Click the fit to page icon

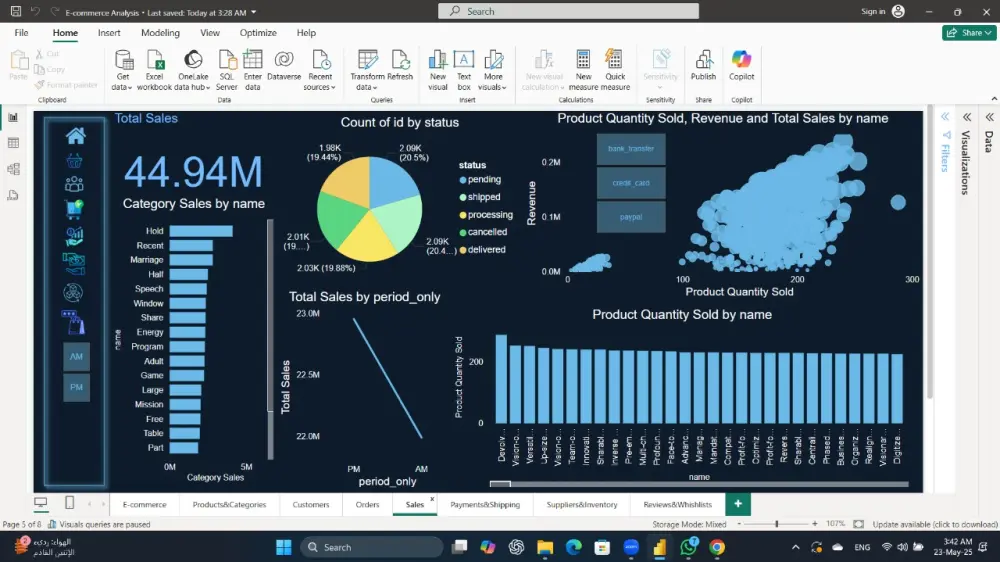coord(858,524)
